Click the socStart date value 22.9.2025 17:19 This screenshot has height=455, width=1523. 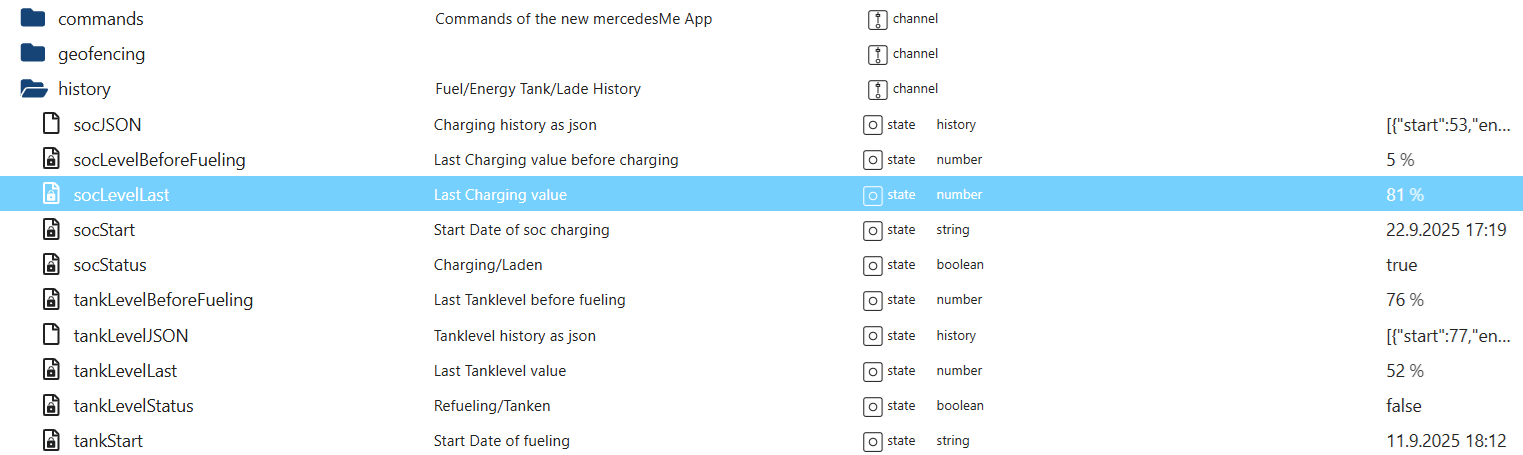coord(1446,230)
